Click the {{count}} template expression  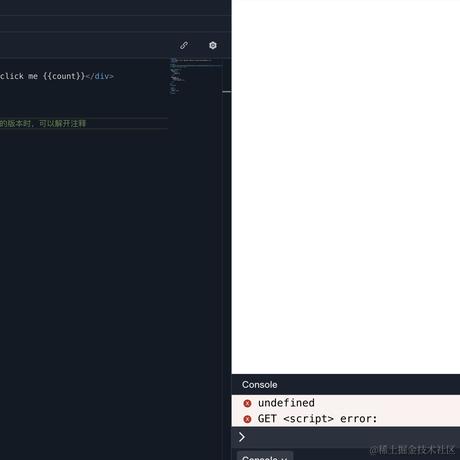[64, 76]
